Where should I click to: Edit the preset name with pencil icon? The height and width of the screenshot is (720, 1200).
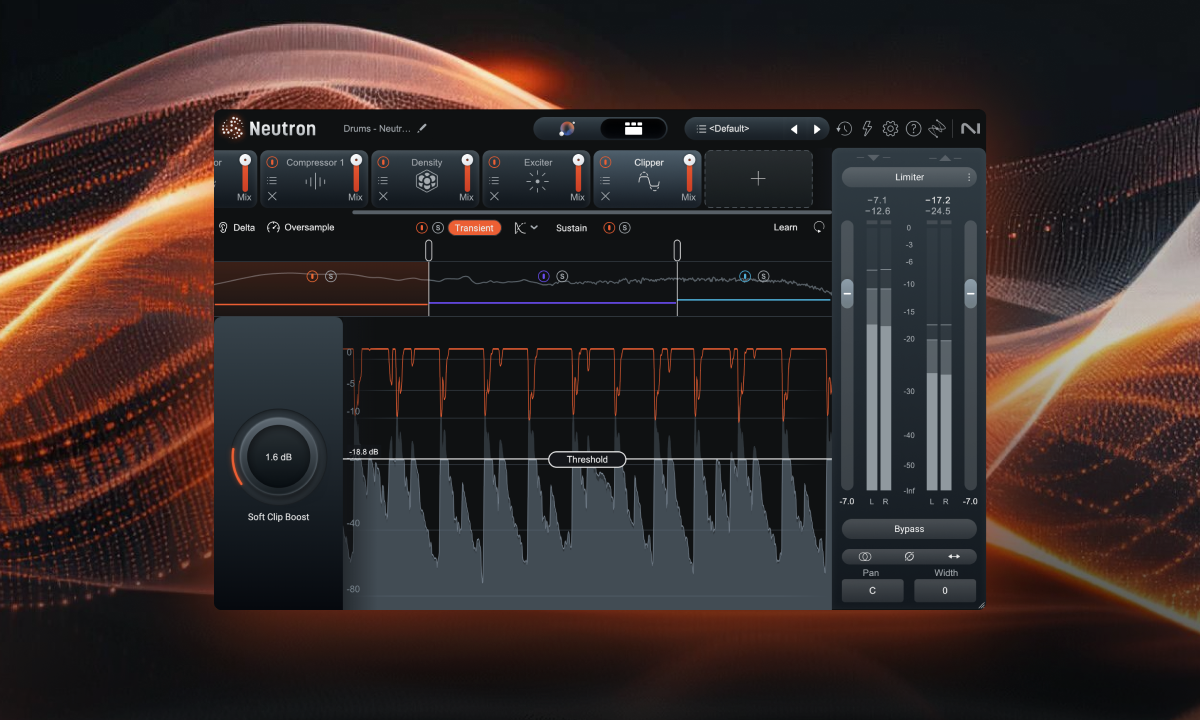(422, 128)
